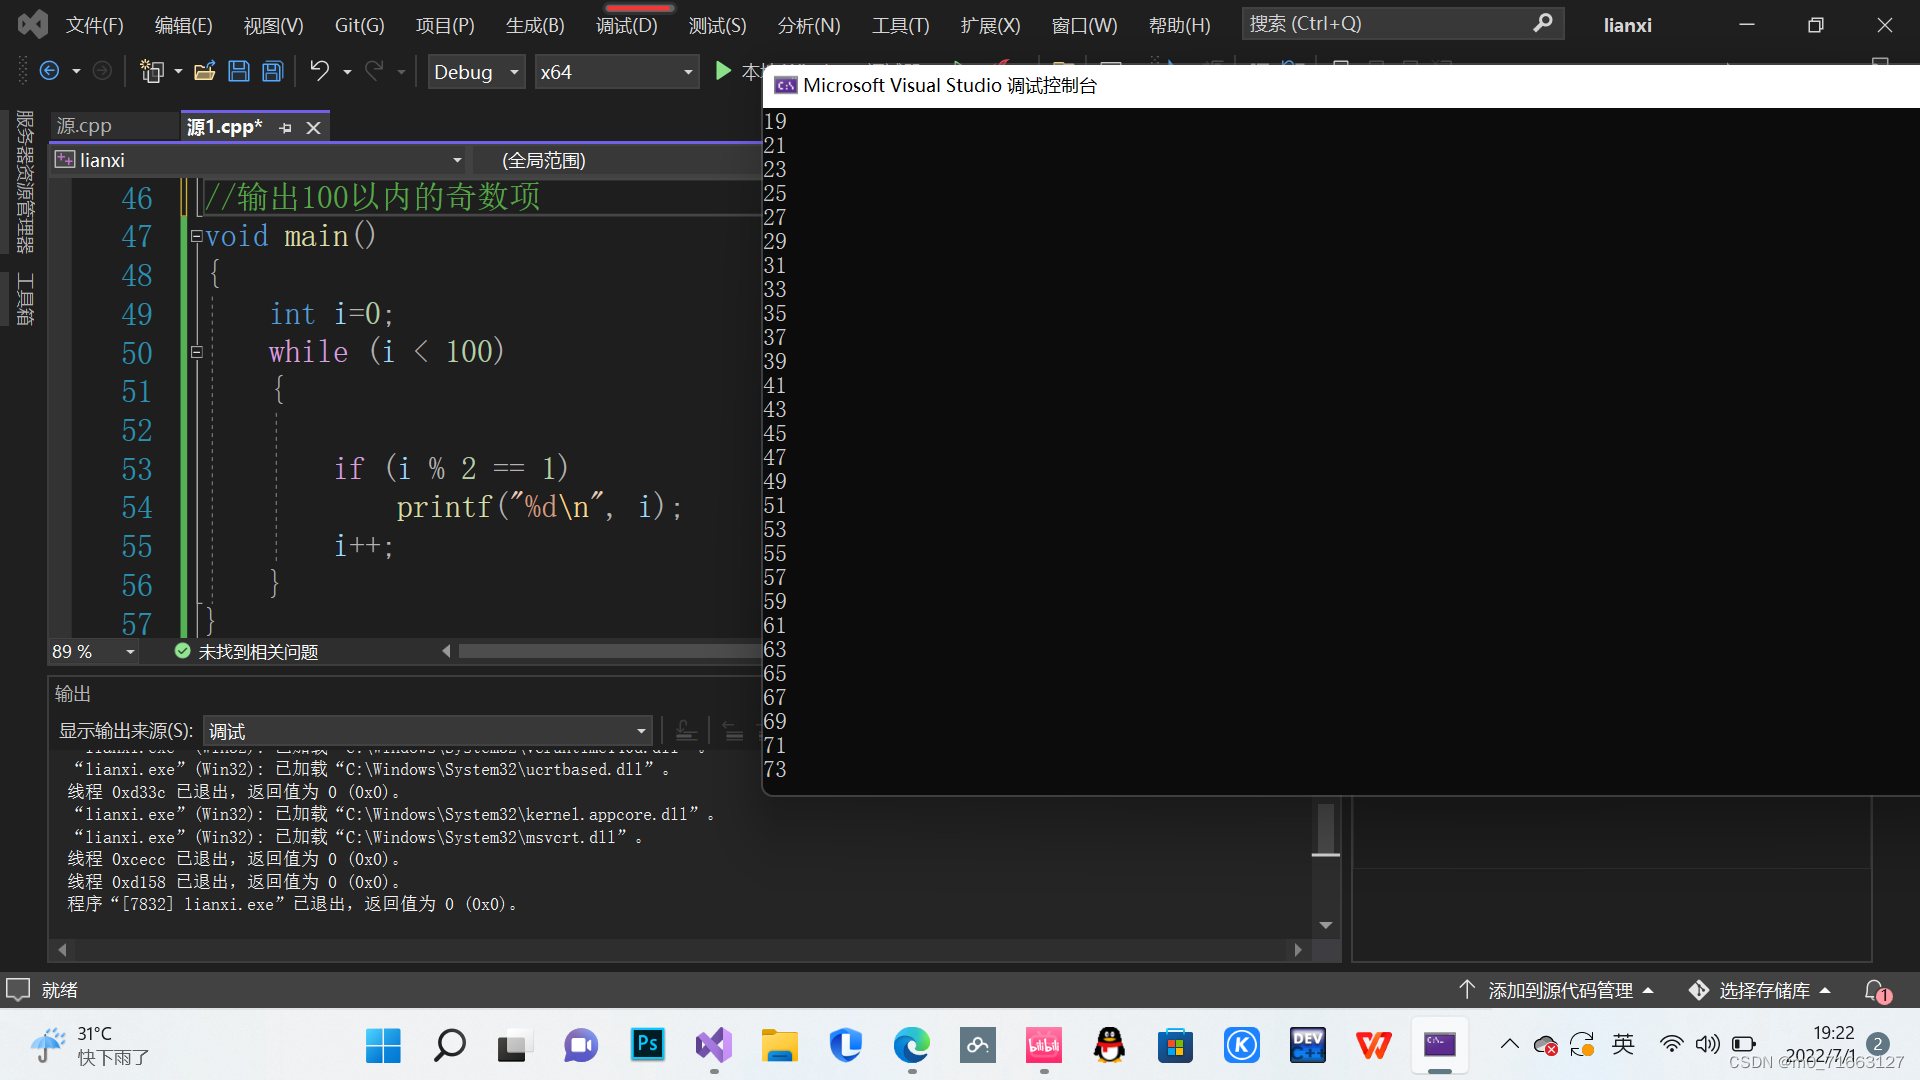
Task: Switch to the 源.cpp tab
Action: 85,126
